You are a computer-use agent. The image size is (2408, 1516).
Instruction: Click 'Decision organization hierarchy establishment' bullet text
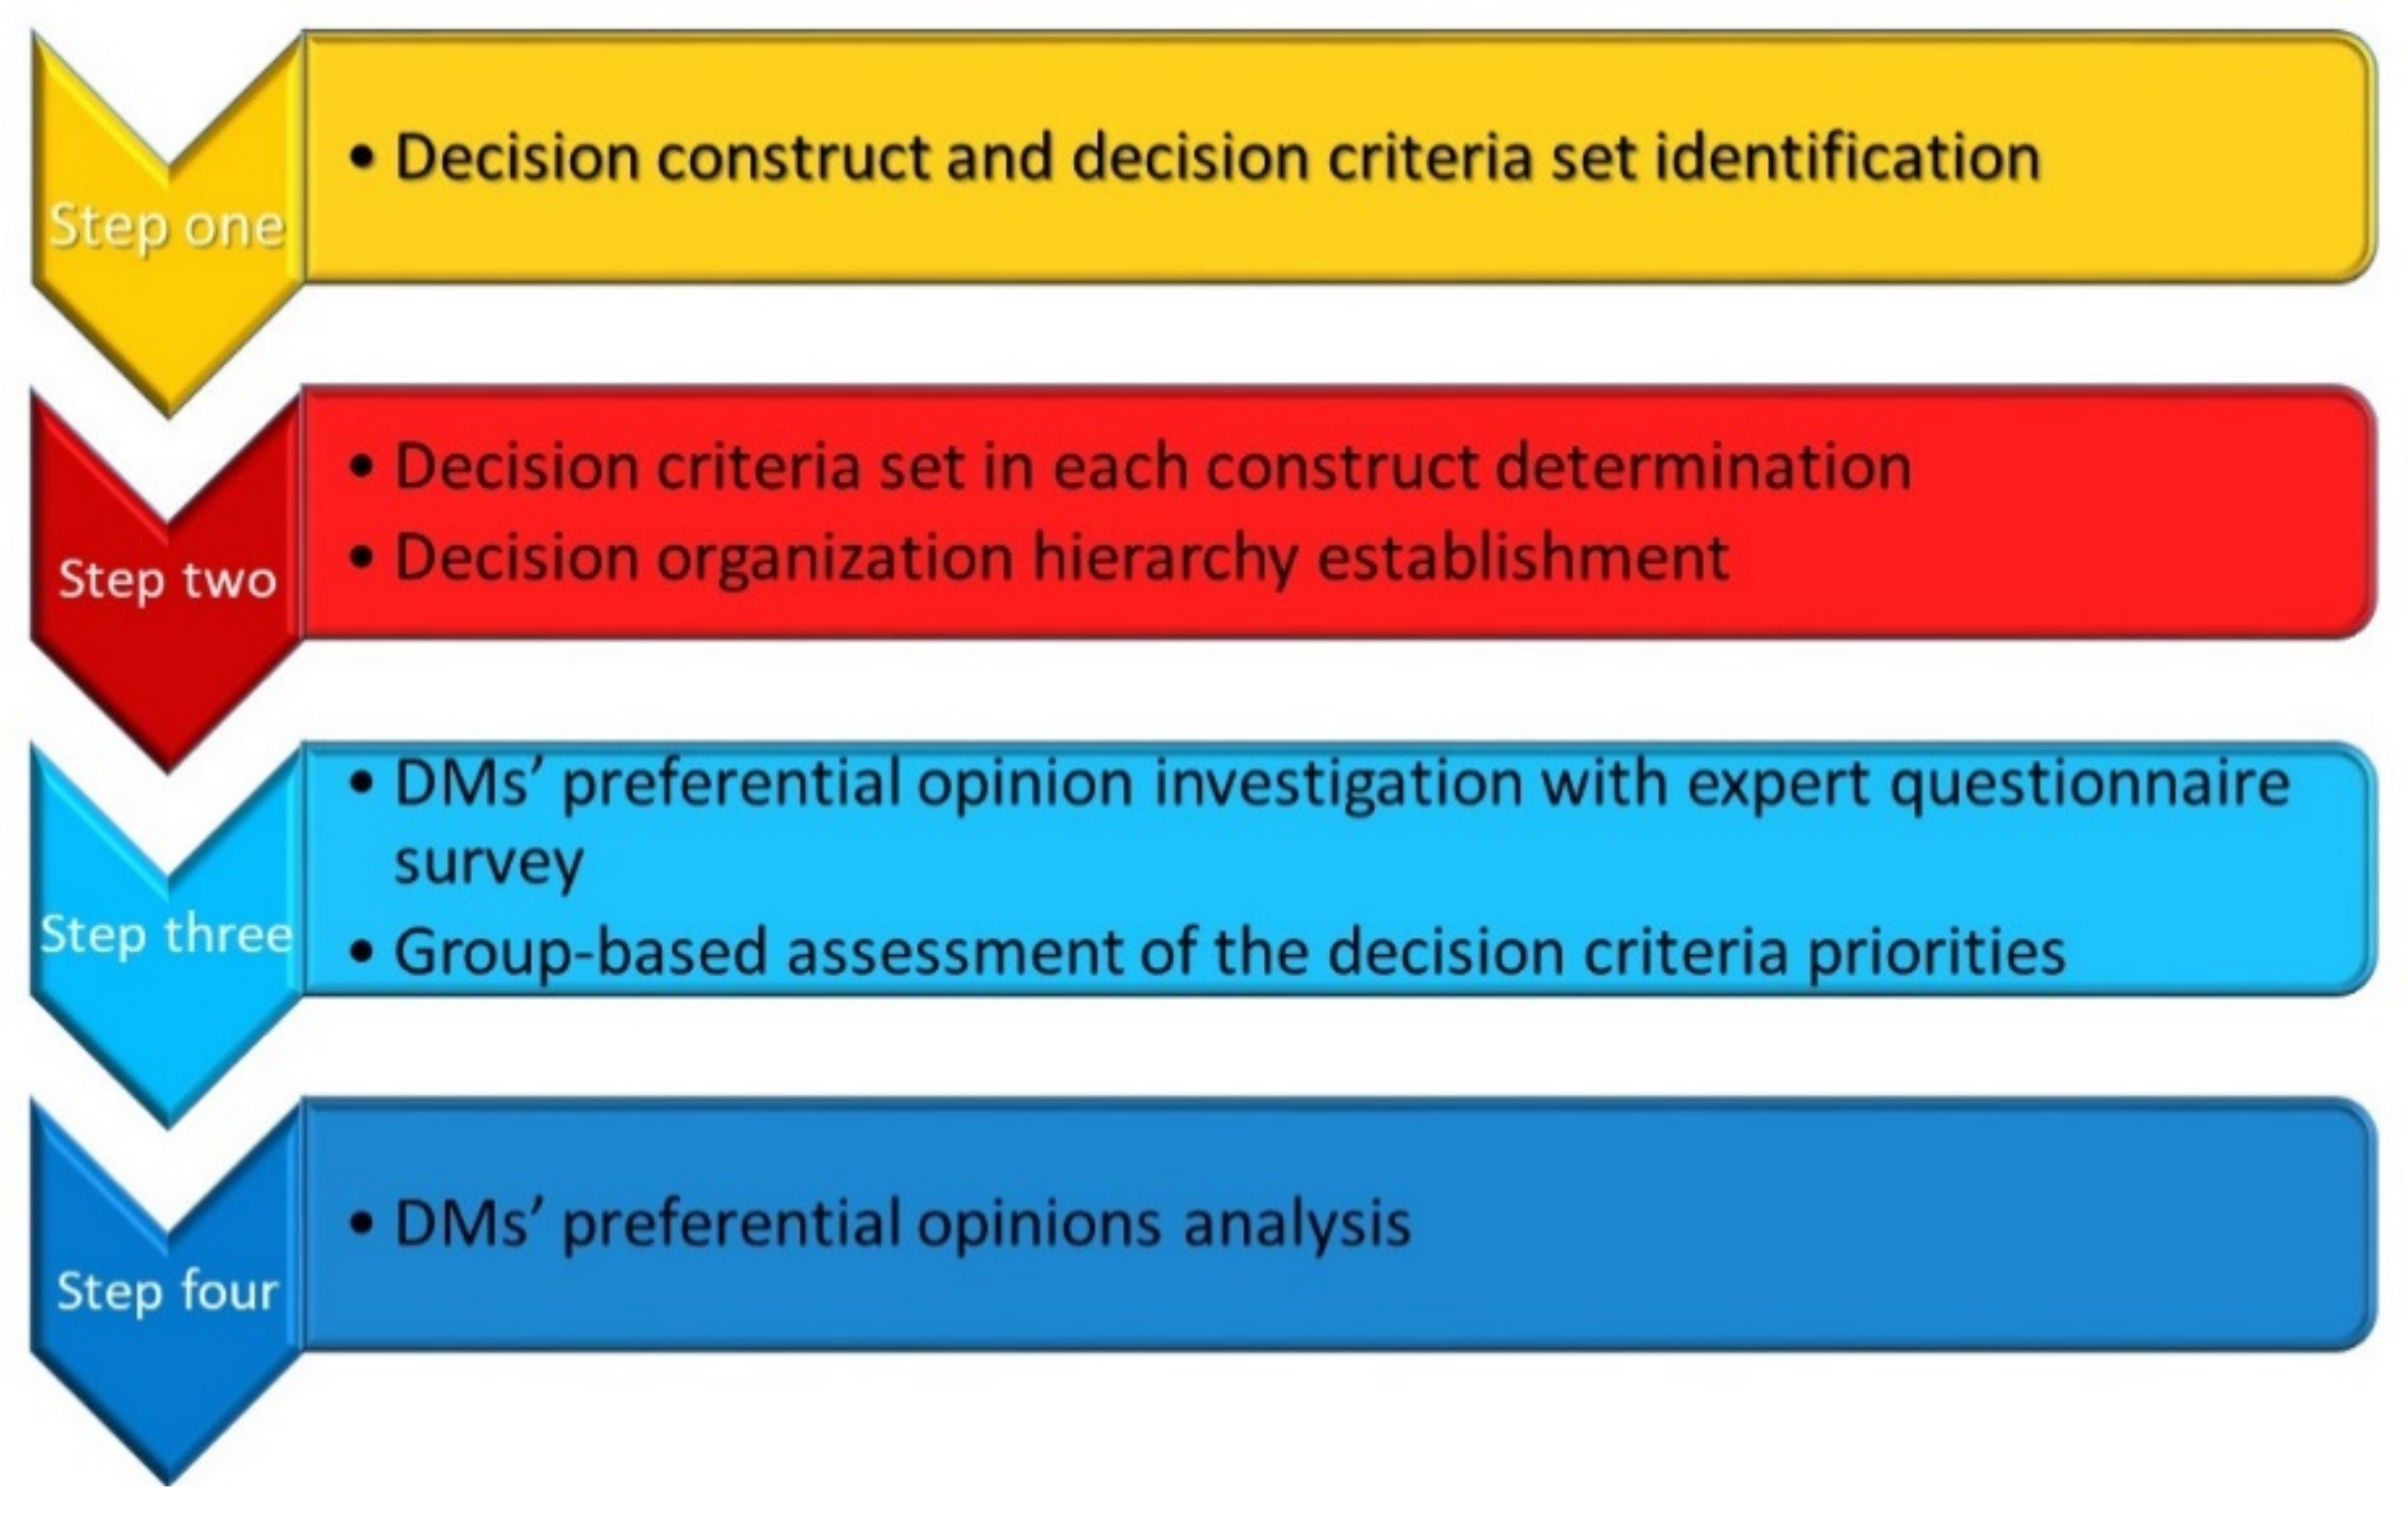[1061, 557]
